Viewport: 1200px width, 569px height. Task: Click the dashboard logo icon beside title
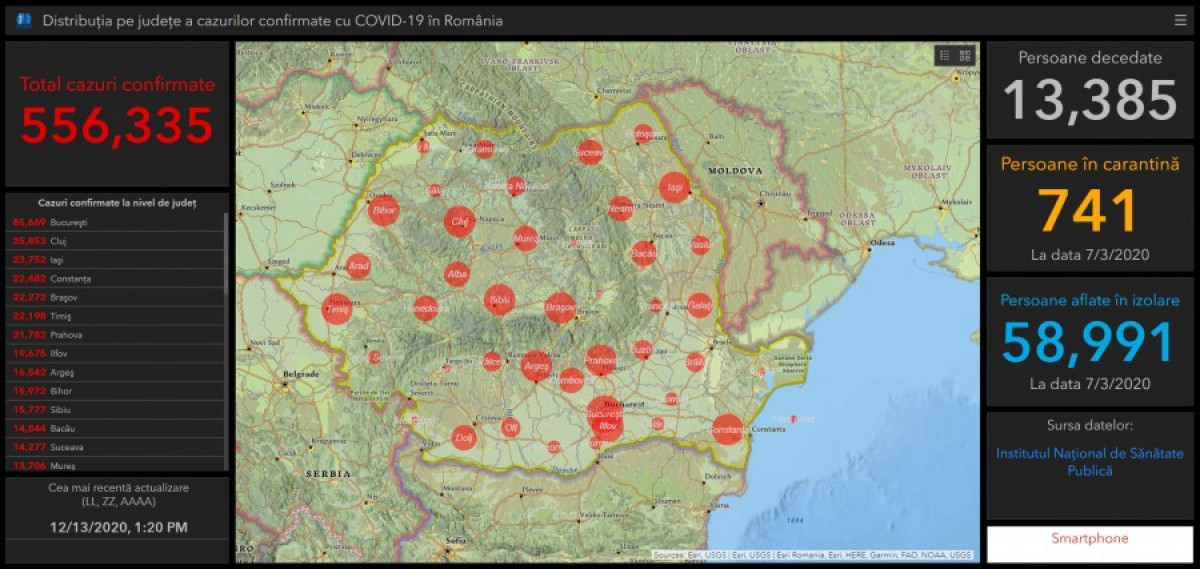(x=24, y=20)
